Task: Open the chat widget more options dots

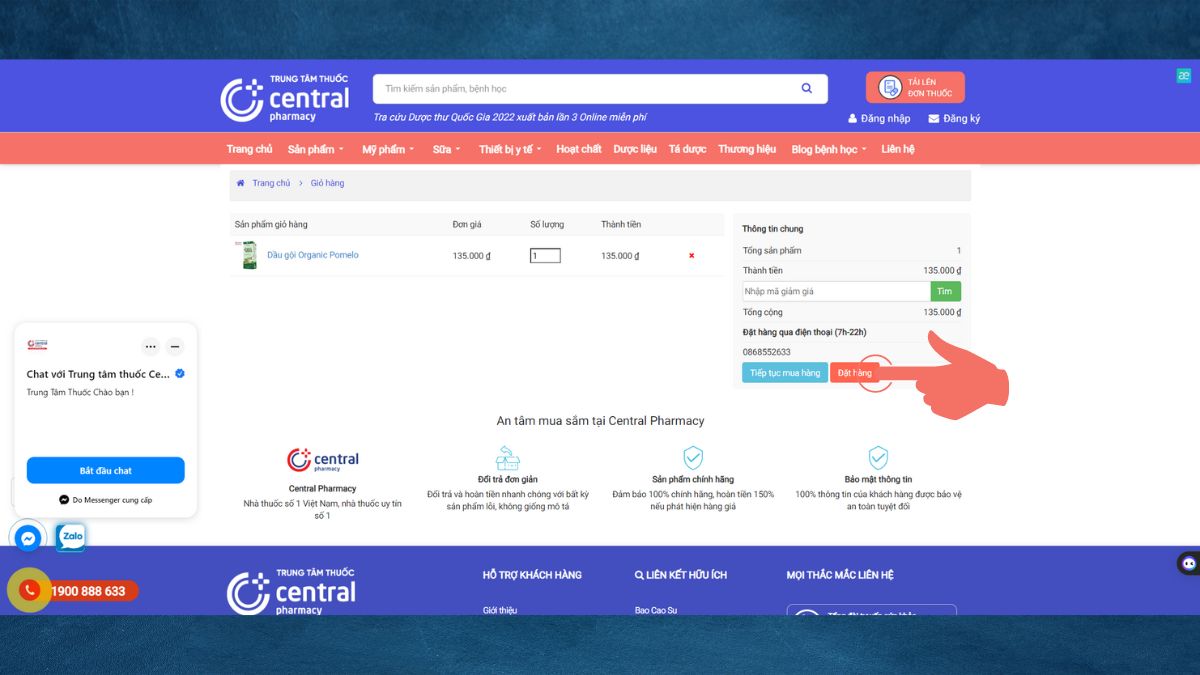Action: coord(151,347)
